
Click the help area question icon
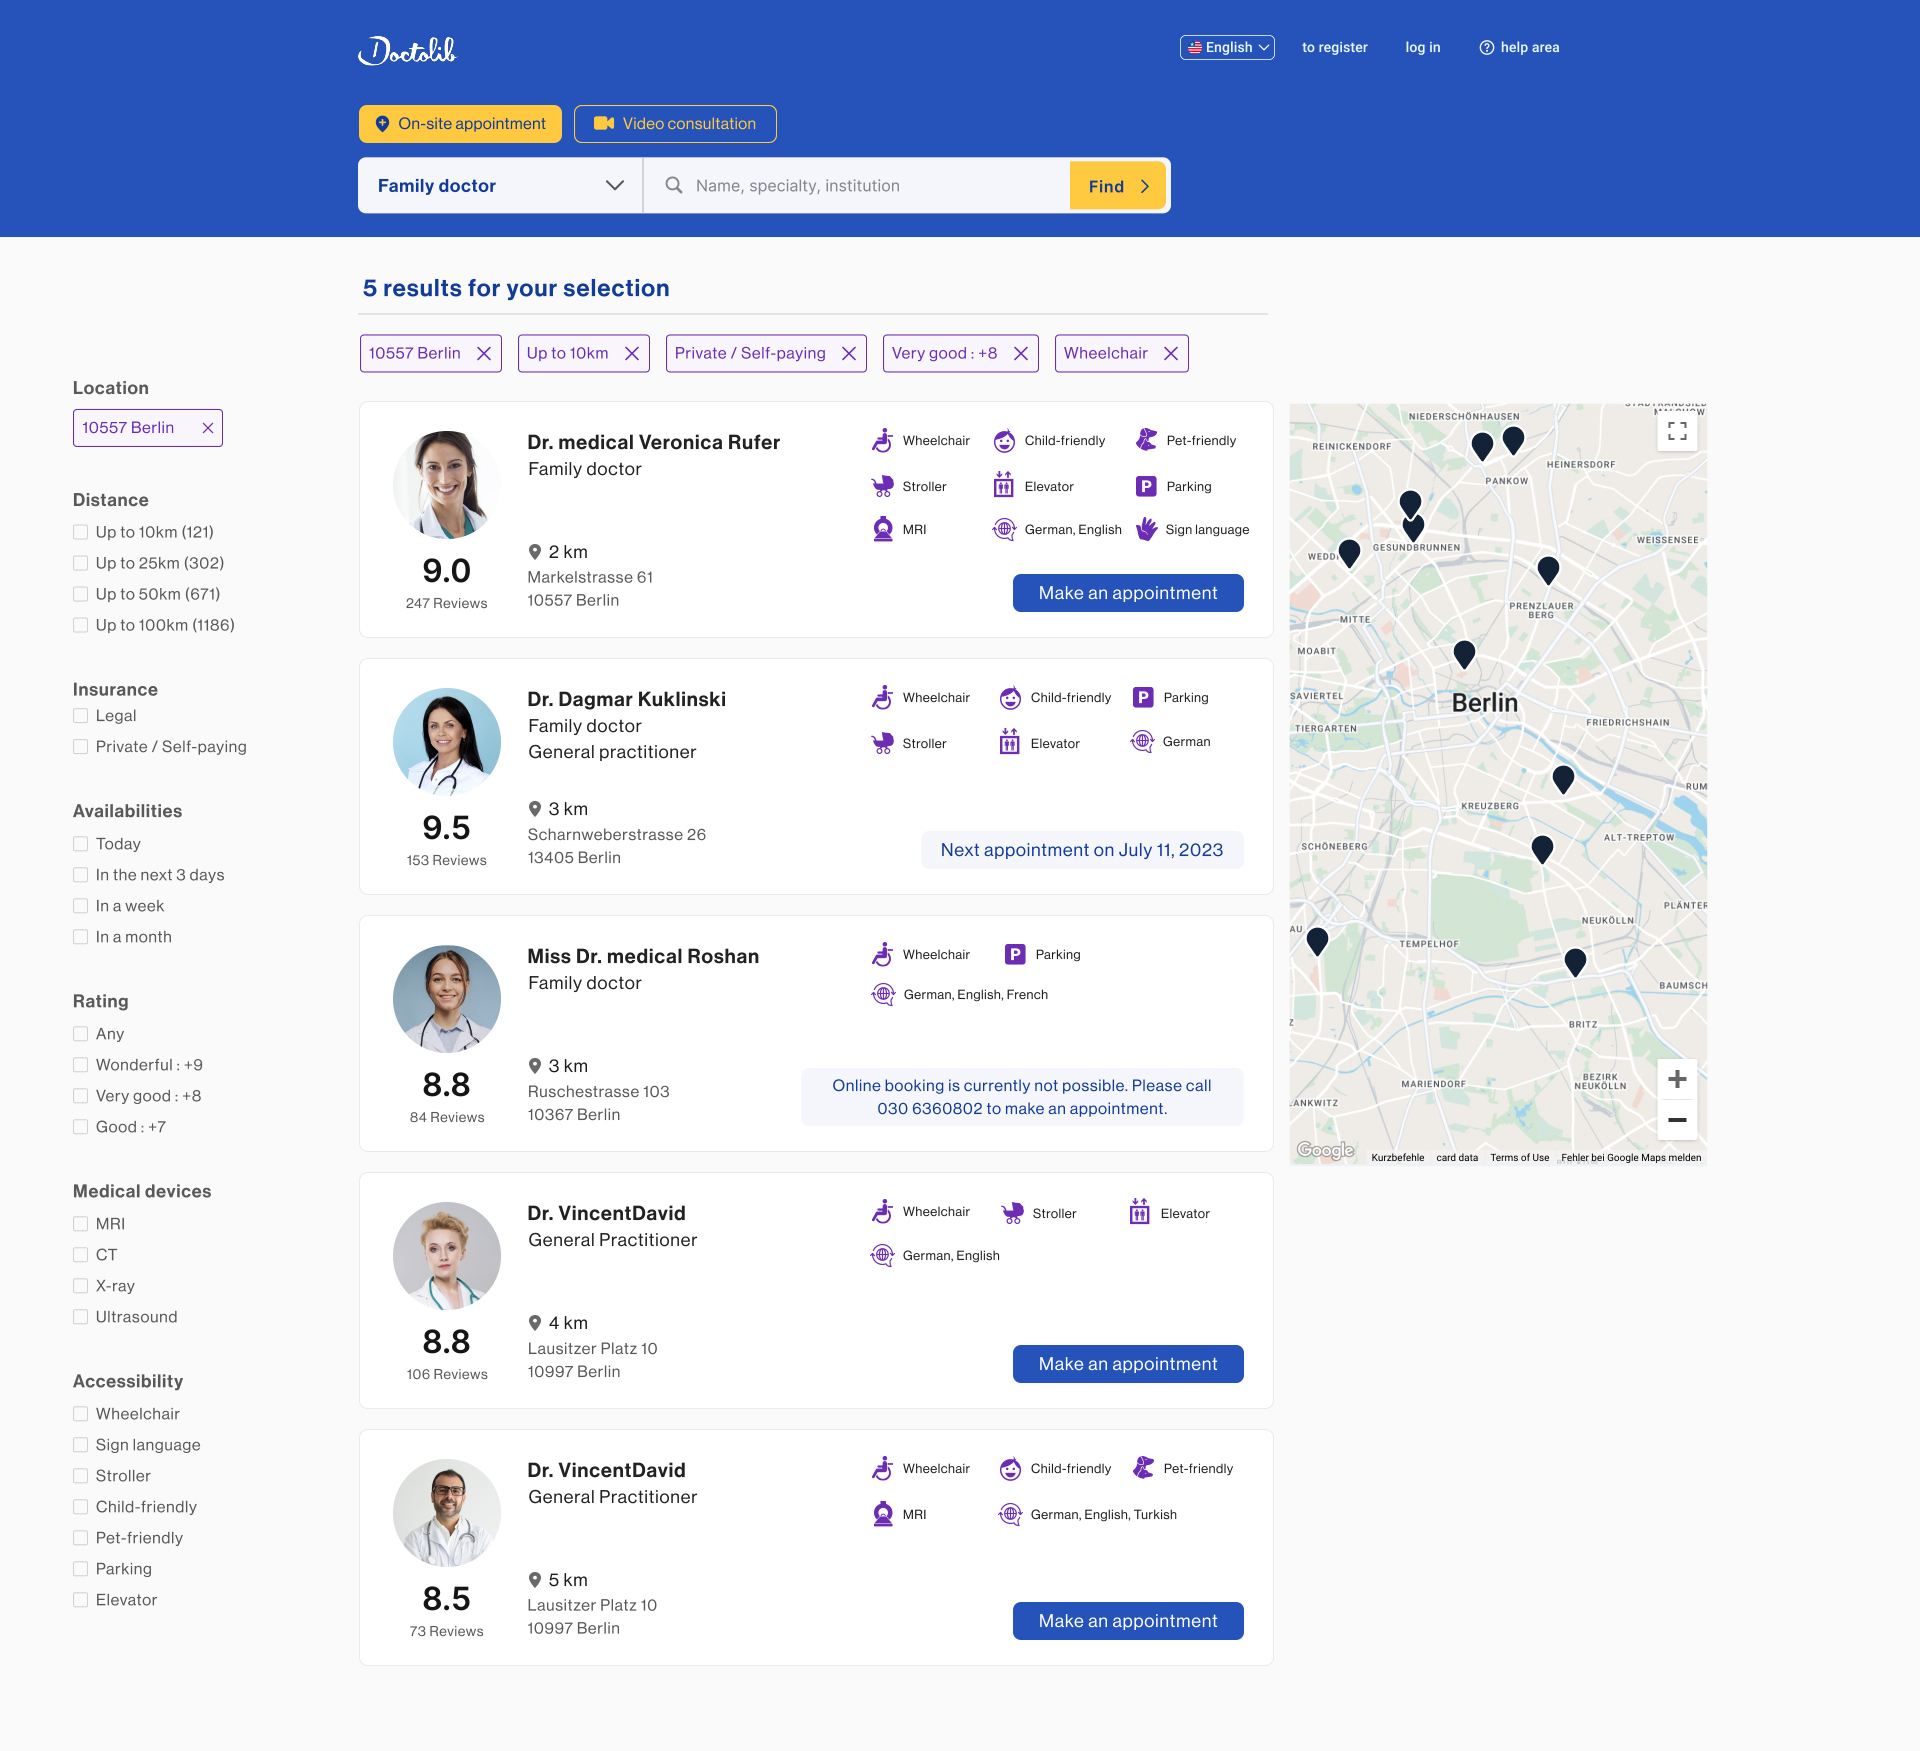1487,48
